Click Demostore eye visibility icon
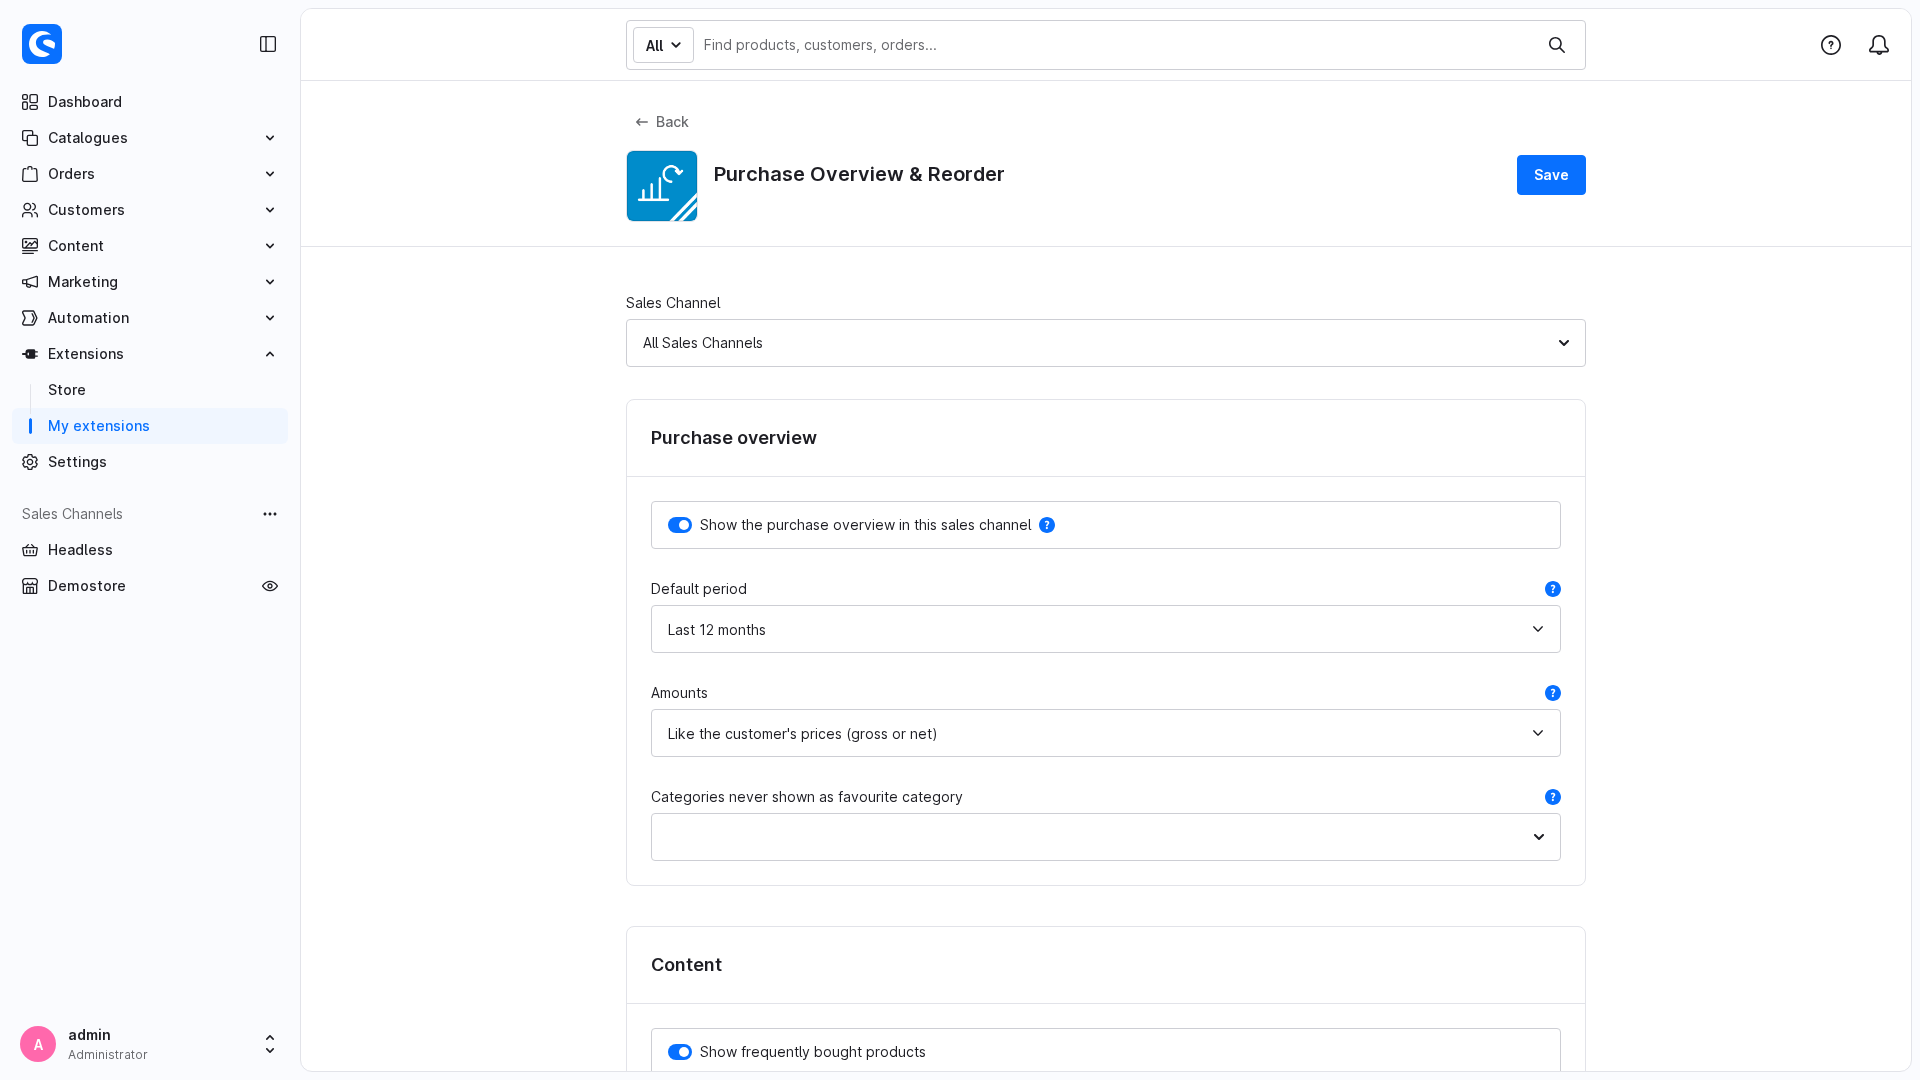This screenshot has height=1080, width=1920. click(x=270, y=586)
